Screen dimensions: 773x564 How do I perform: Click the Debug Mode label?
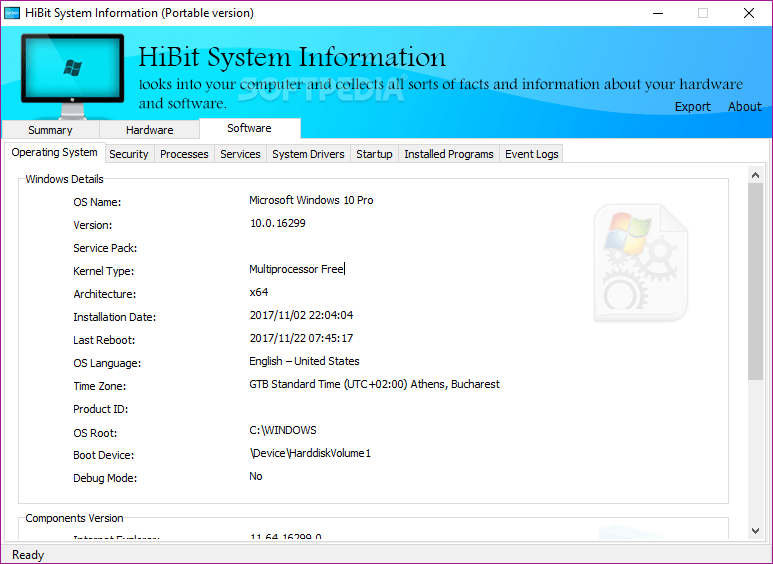tap(105, 478)
